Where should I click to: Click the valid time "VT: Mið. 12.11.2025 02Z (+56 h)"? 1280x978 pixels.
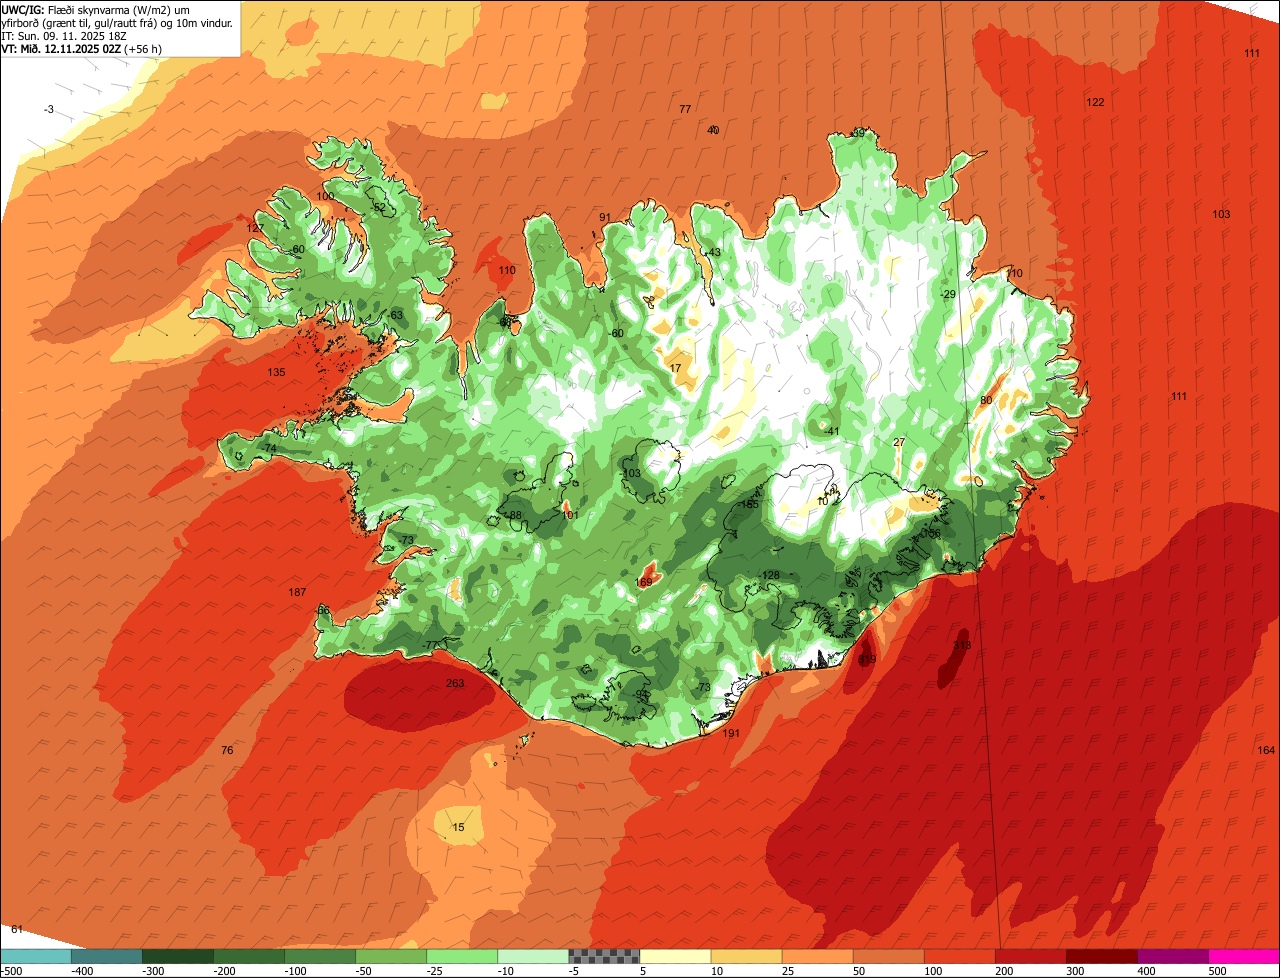(x=82, y=48)
